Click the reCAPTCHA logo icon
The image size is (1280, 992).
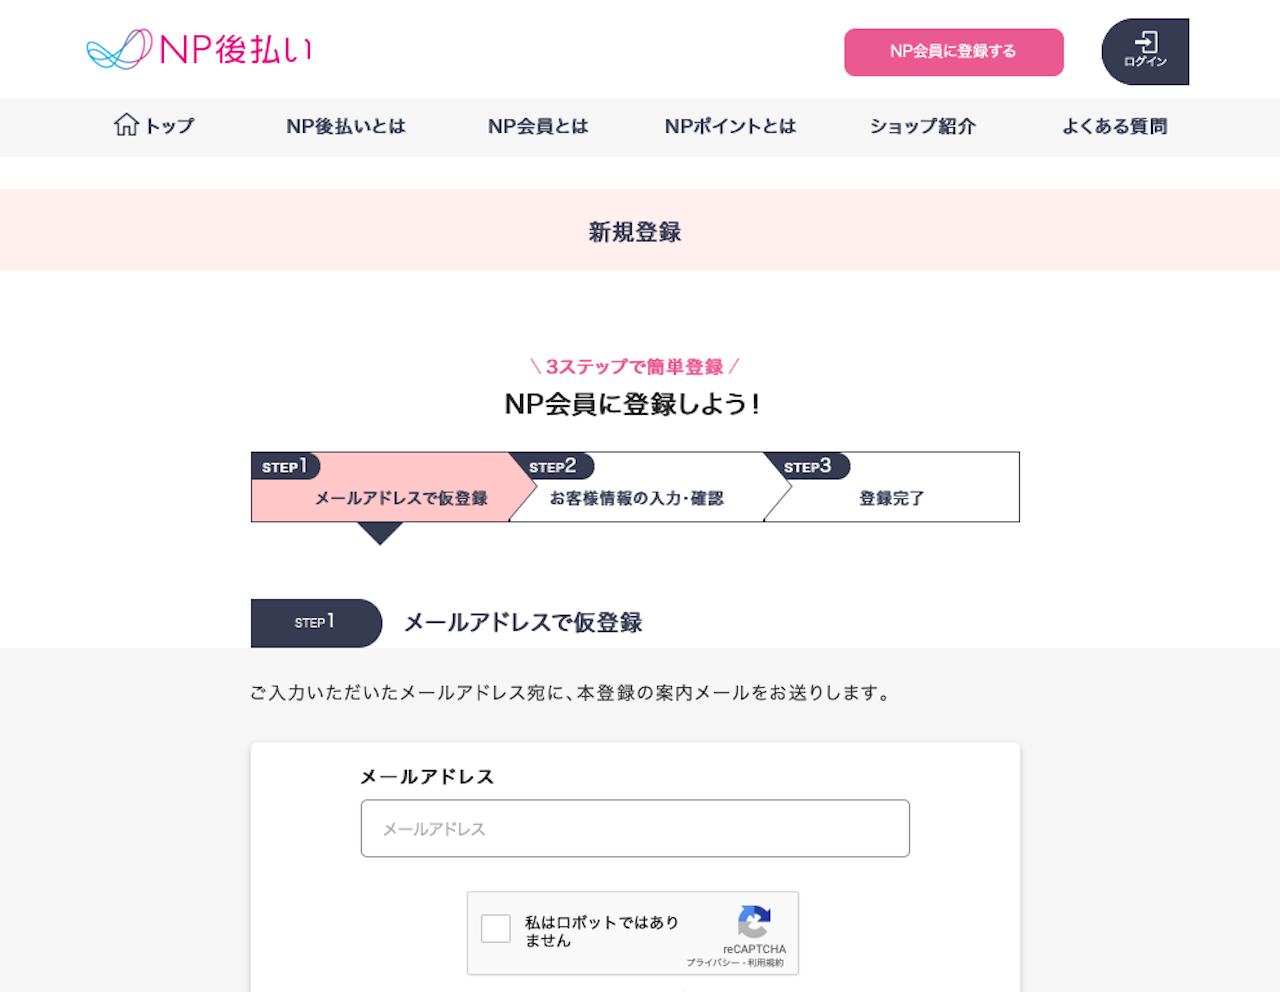point(754,922)
